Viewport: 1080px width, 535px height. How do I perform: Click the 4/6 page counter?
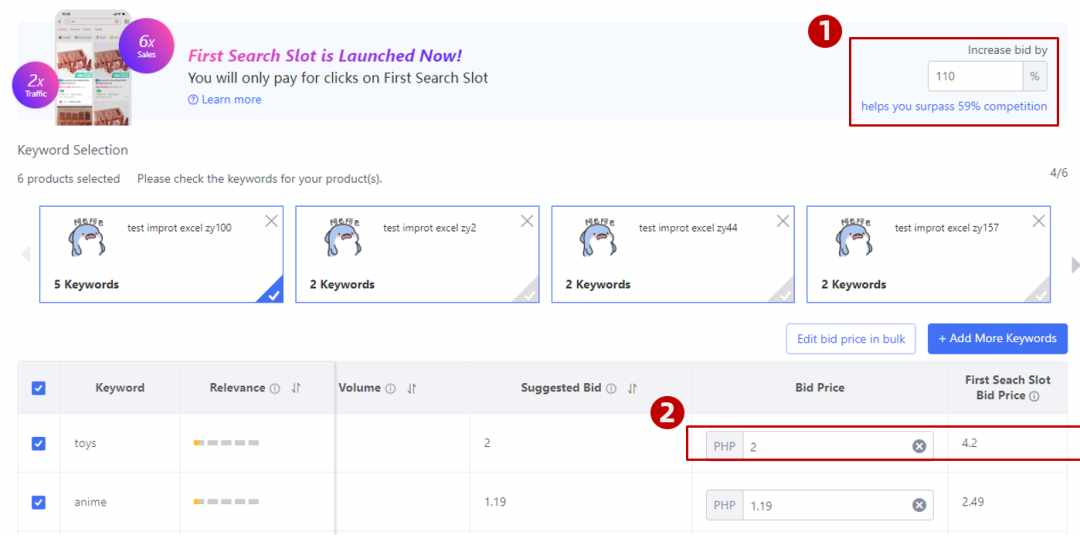click(x=1059, y=172)
